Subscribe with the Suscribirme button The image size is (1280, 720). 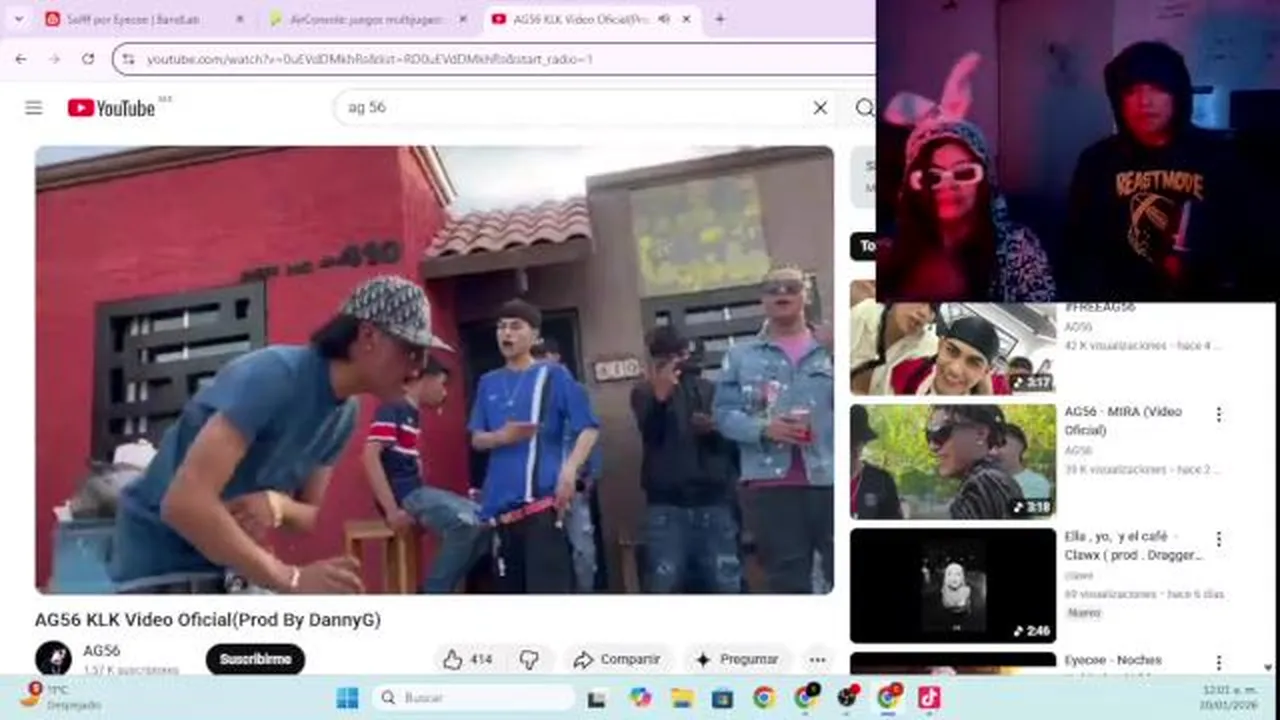point(255,659)
